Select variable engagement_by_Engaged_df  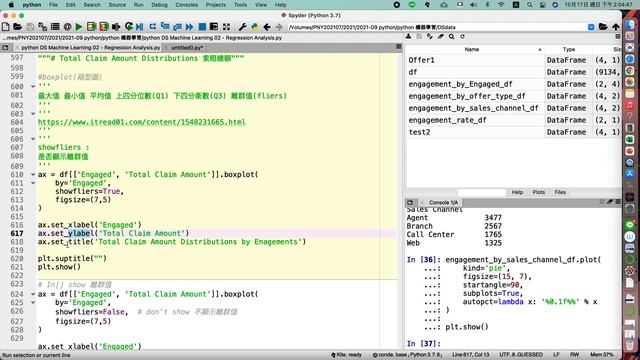coord(513,84)
